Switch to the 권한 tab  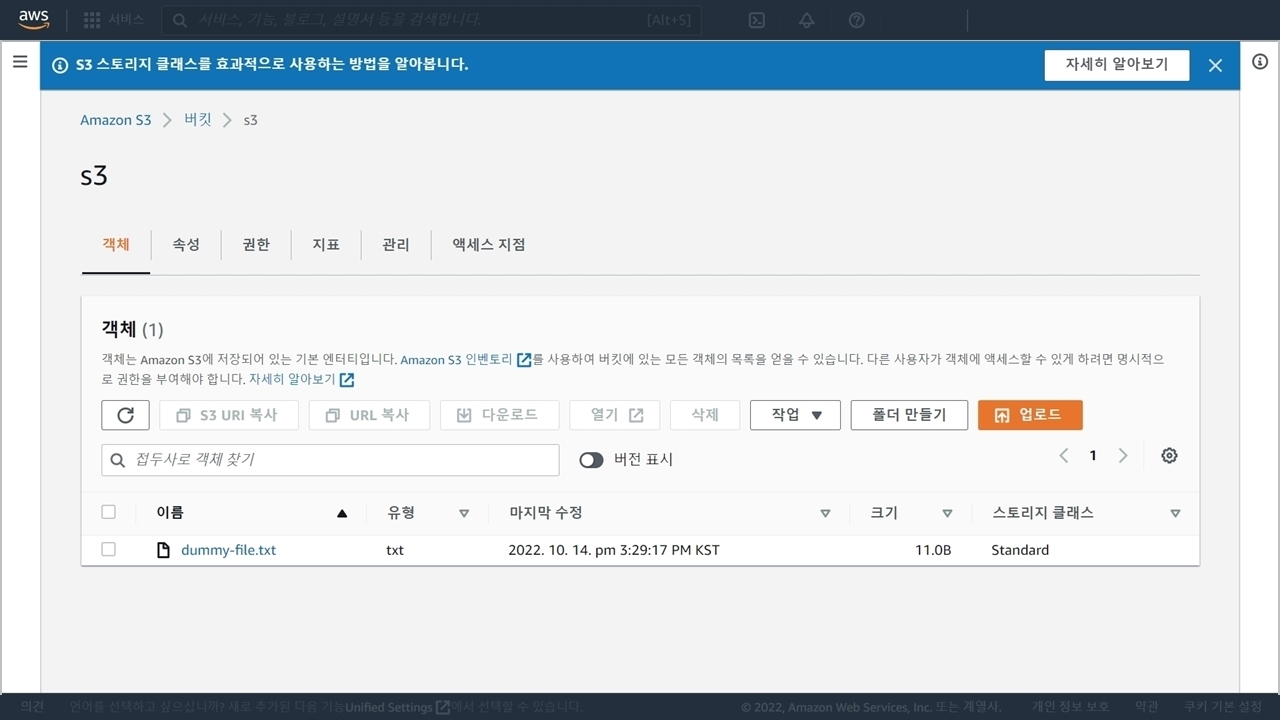coord(256,245)
